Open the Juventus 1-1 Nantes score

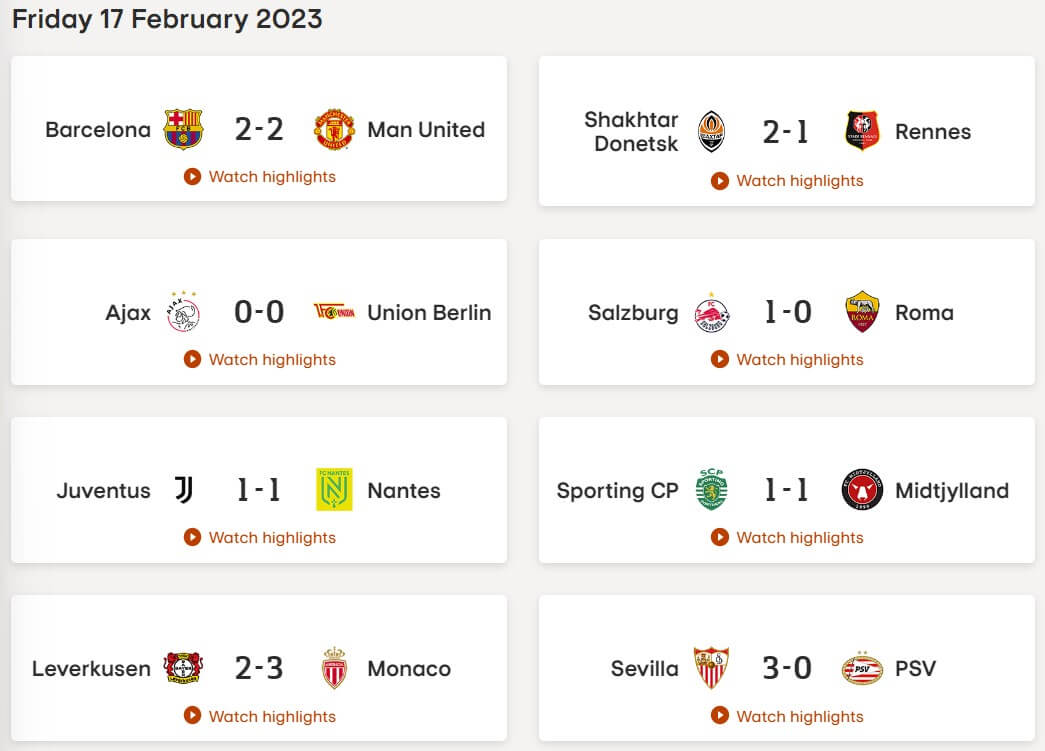pyautogui.click(x=259, y=490)
